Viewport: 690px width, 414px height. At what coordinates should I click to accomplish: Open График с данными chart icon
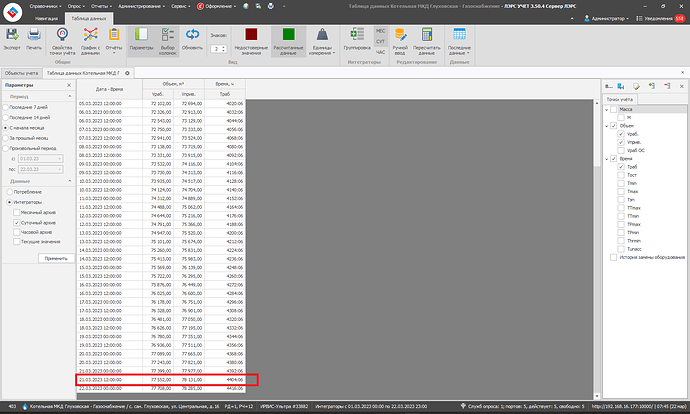click(91, 35)
